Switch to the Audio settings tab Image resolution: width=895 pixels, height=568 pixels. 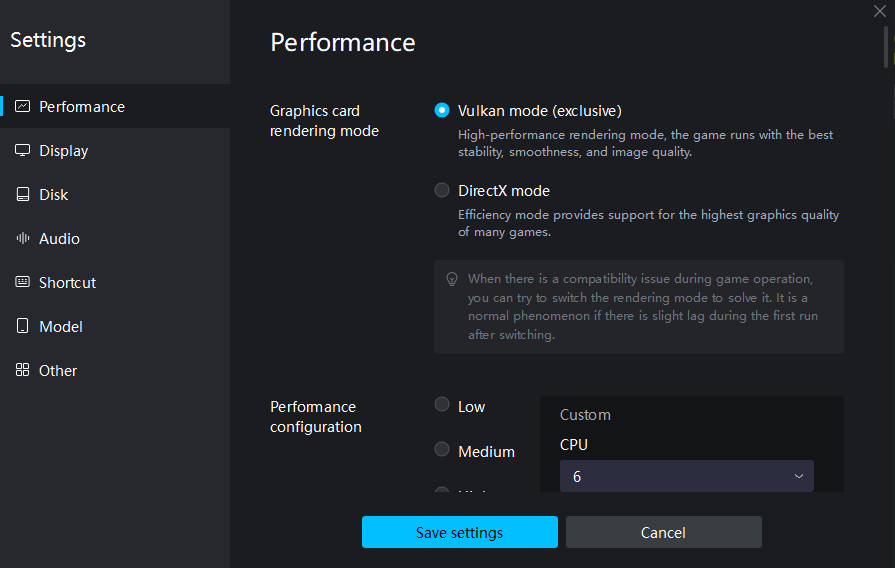[x=59, y=239]
